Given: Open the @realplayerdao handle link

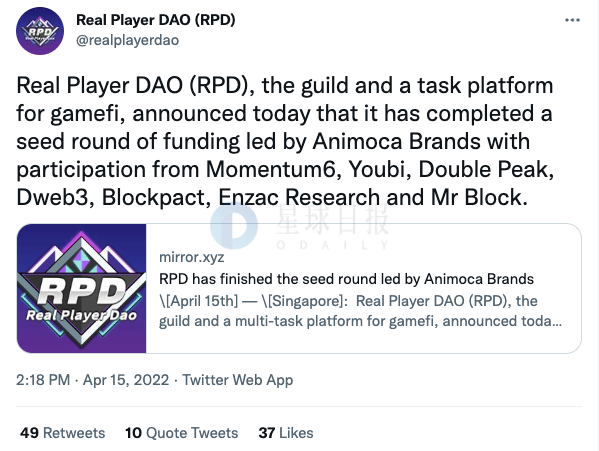Looking at the screenshot, I should pos(128,40).
